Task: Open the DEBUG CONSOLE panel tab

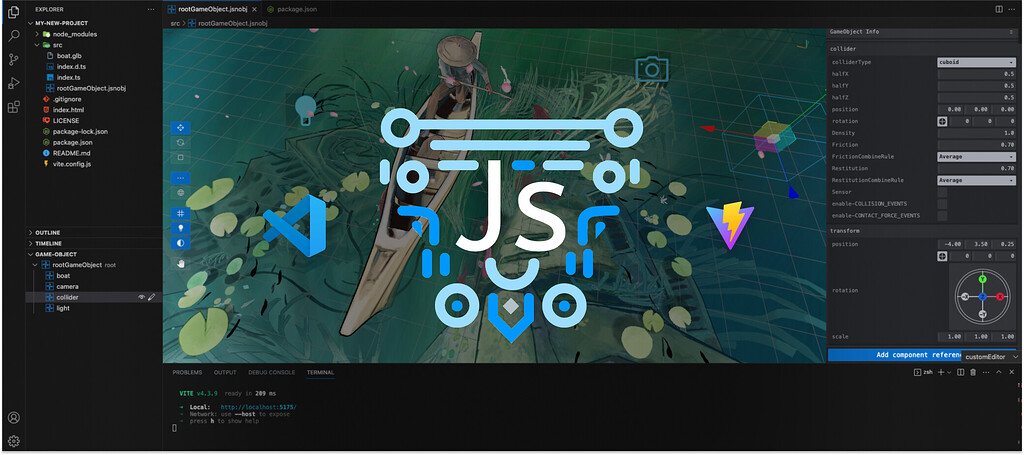Action: pyautogui.click(x=272, y=373)
